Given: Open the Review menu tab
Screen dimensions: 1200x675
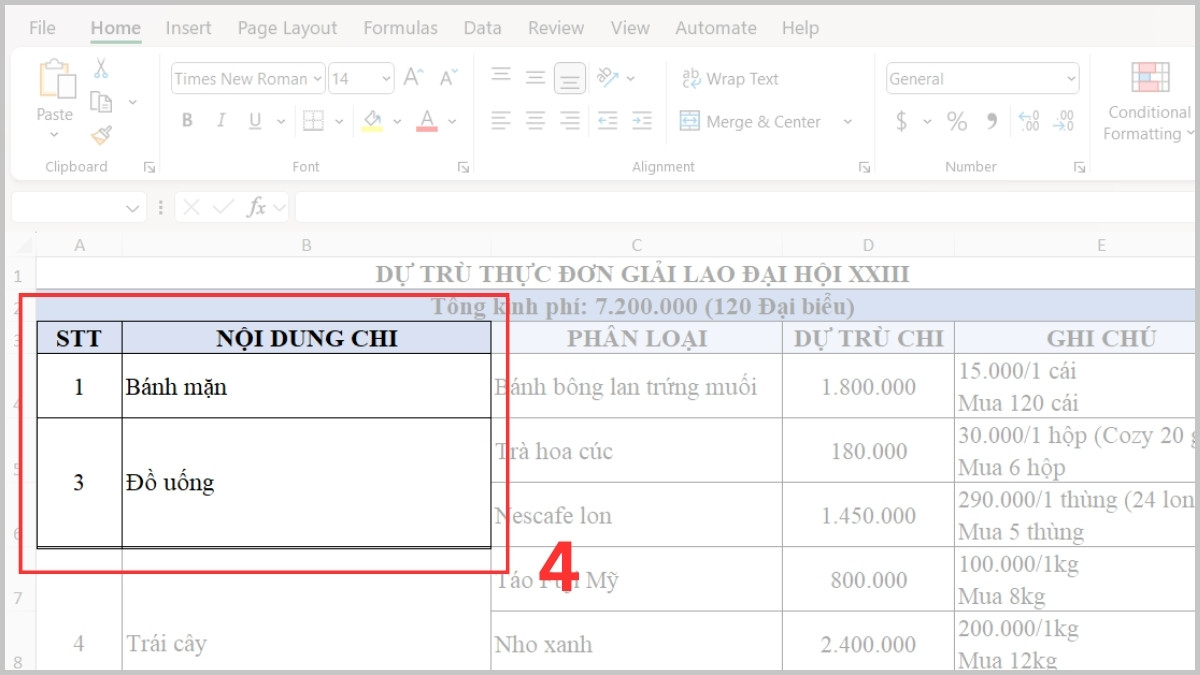Looking at the screenshot, I should coord(556,28).
